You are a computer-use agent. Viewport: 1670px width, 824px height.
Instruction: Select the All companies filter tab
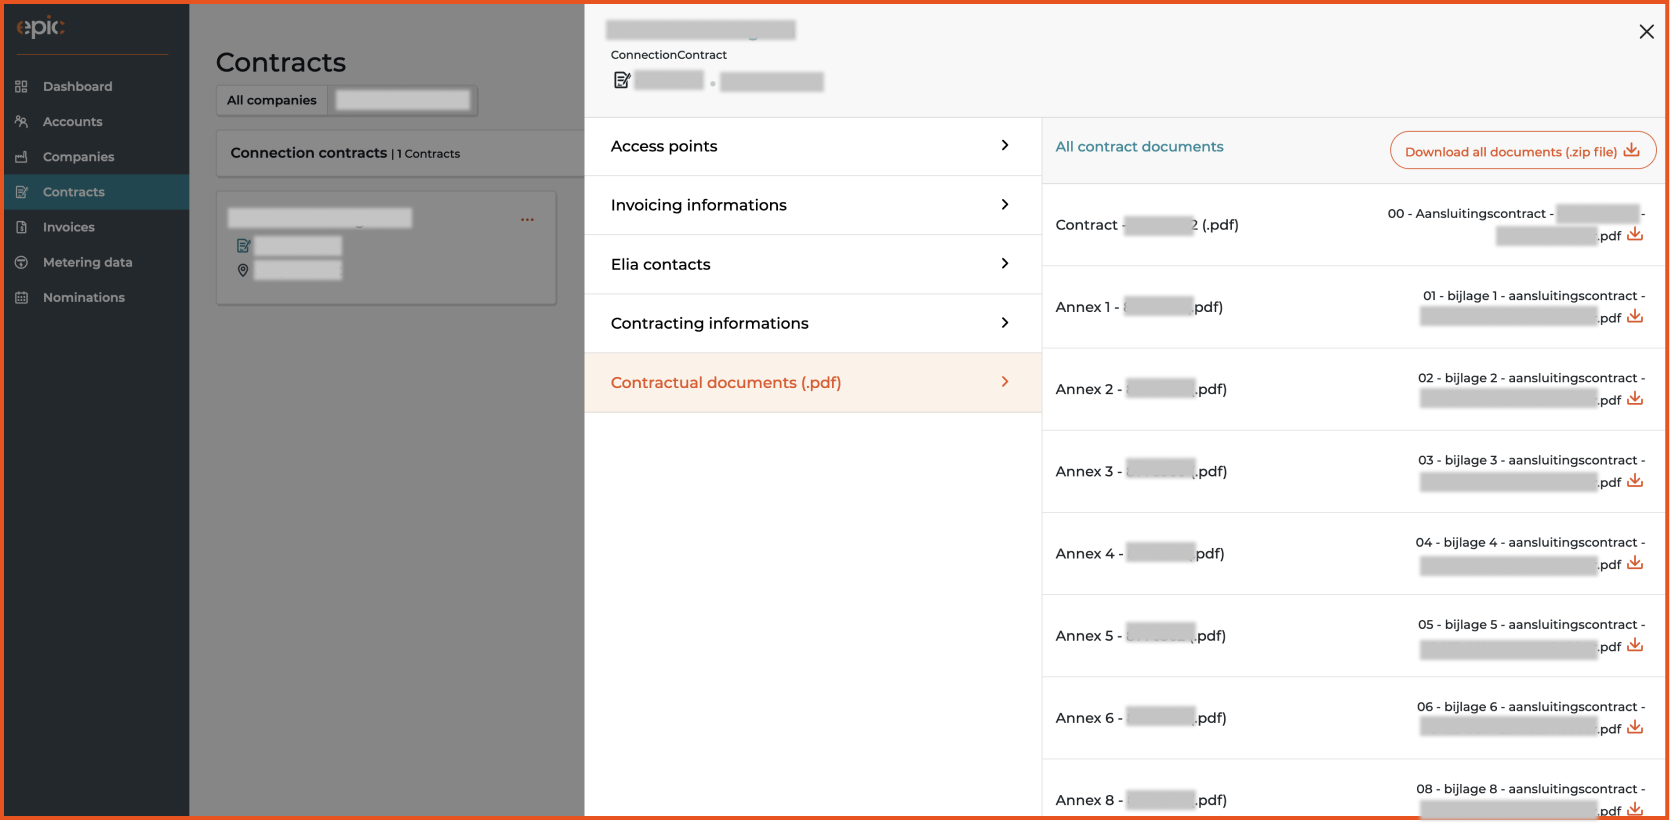click(272, 101)
